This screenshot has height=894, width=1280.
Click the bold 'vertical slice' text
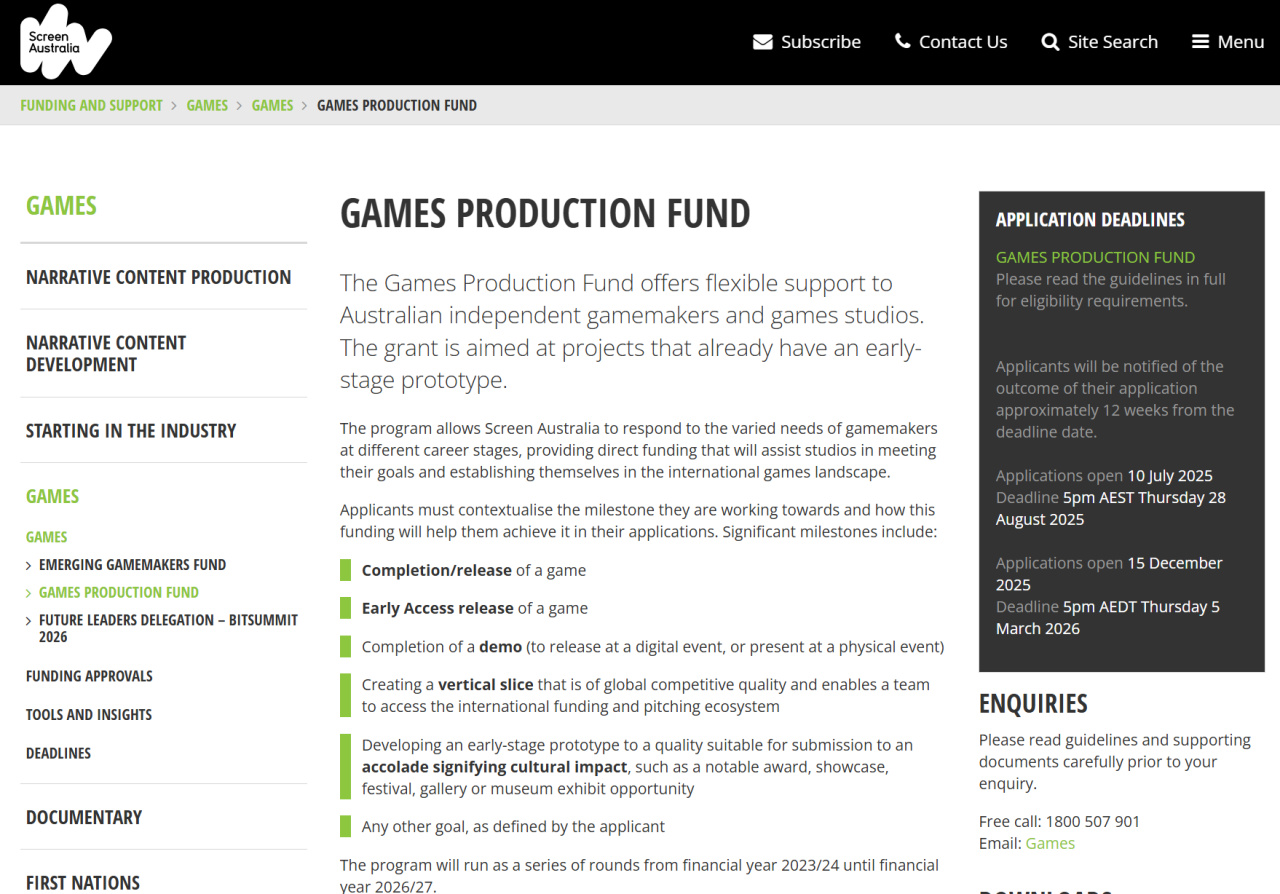click(486, 685)
